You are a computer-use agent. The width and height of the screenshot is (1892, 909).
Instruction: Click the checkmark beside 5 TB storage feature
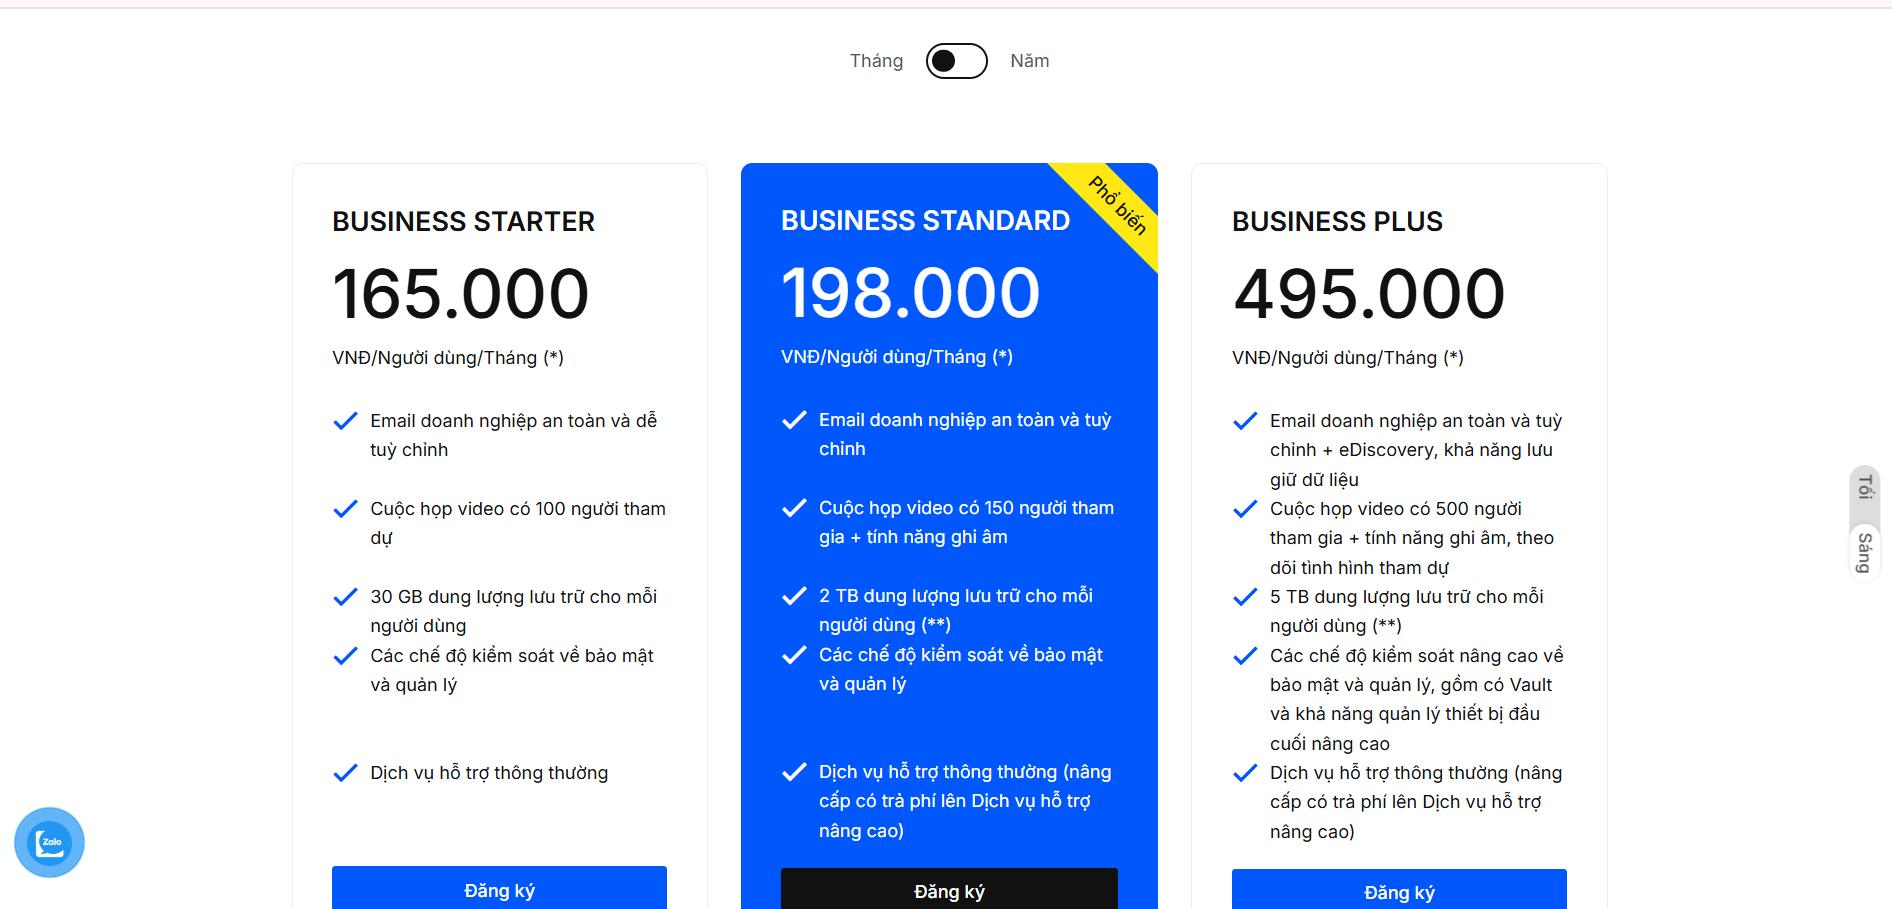pyautogui.click(x=1245, y=597)
